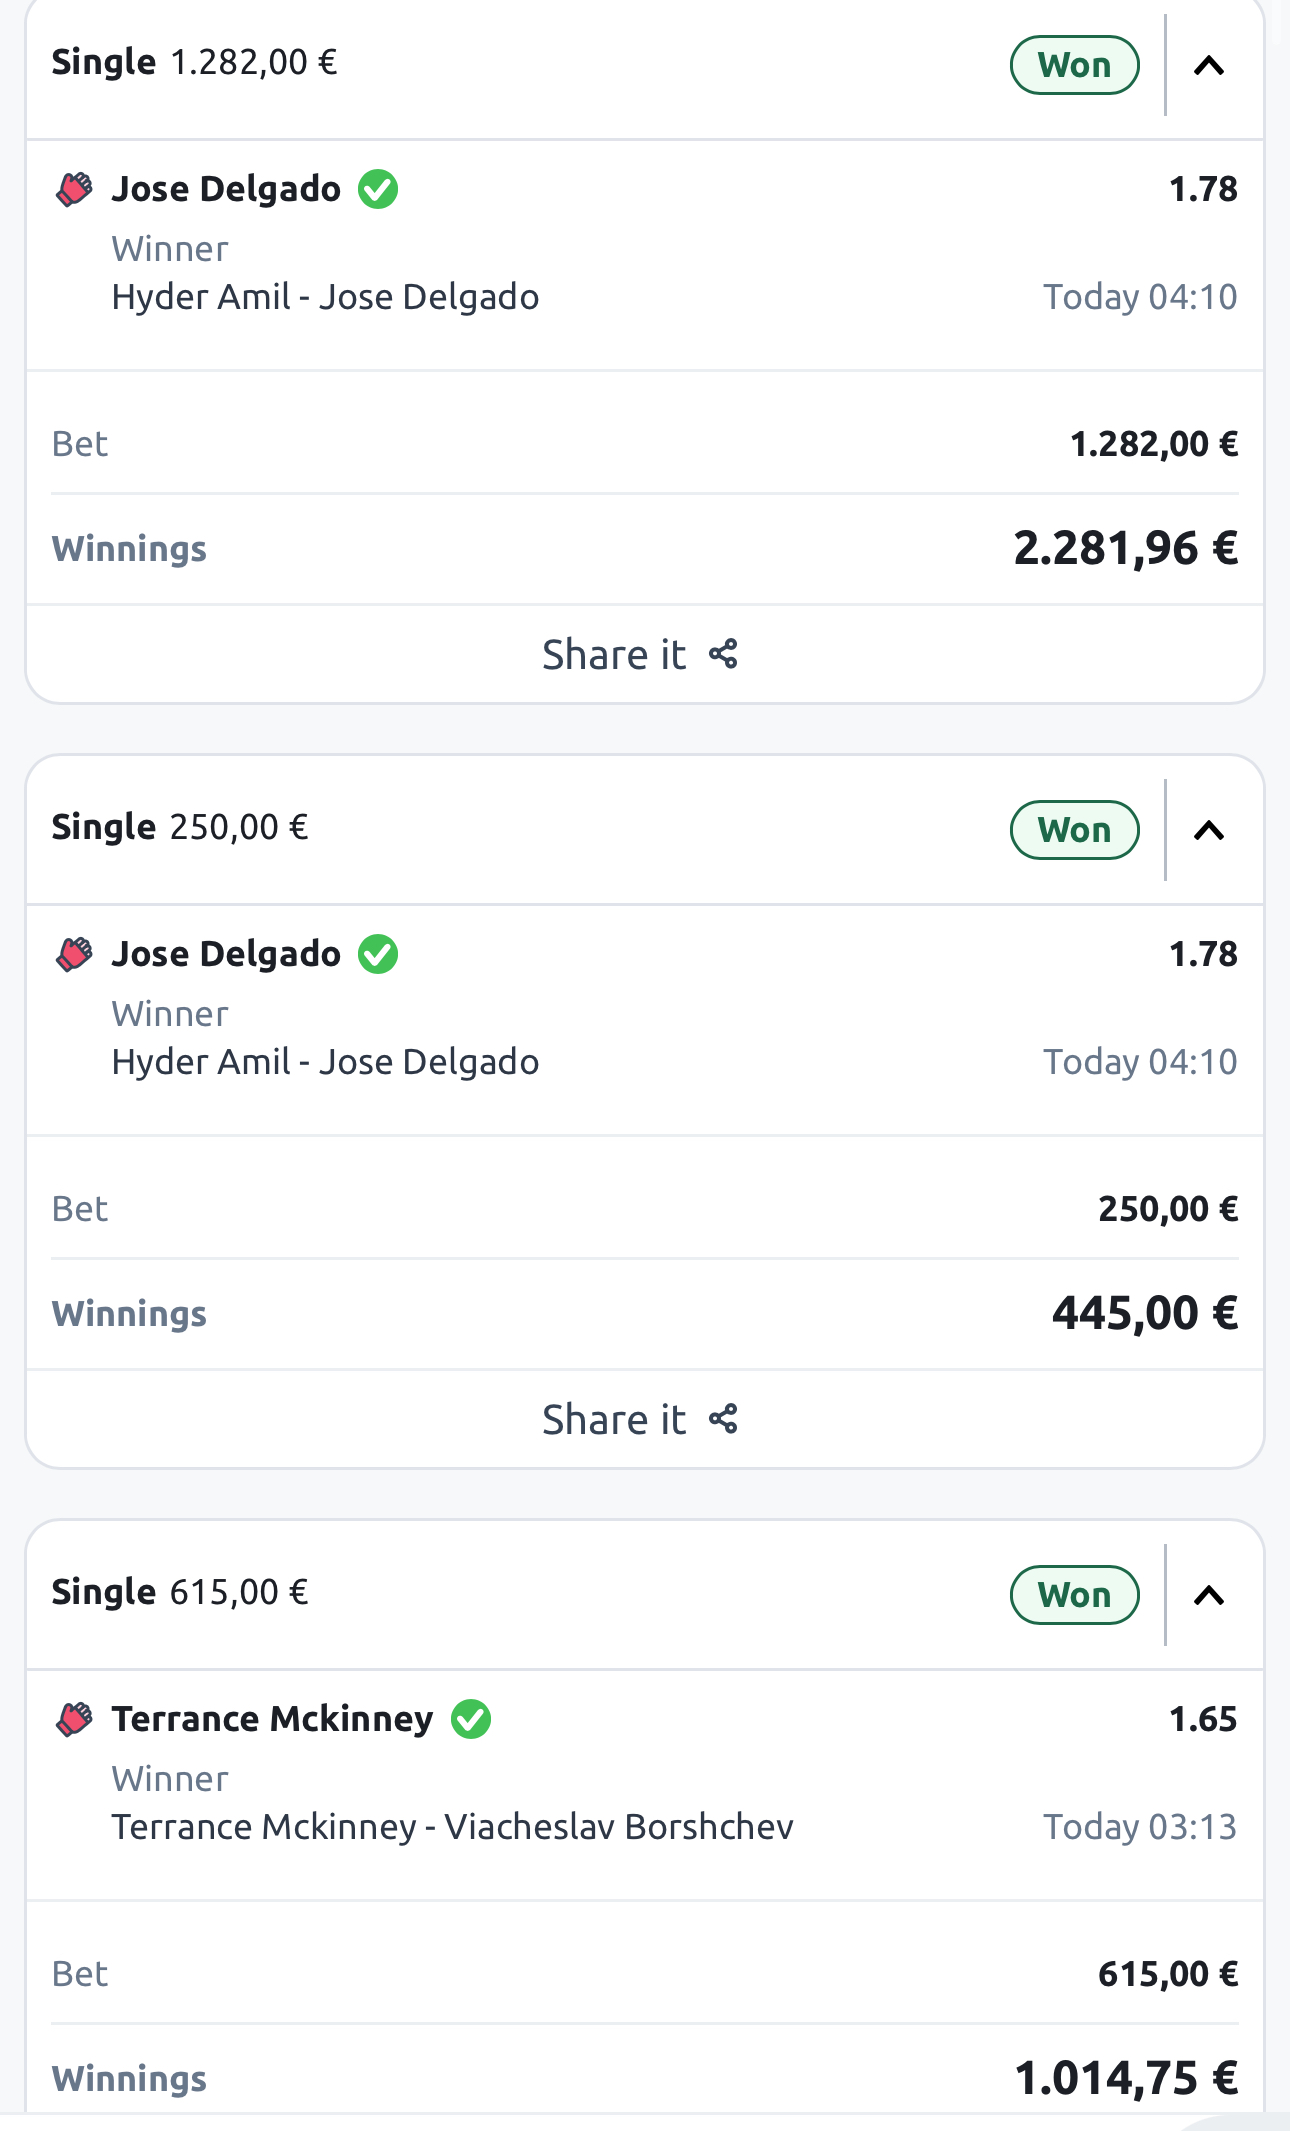Viewport: 1290px width, 2131px height.
Task: Click boxing glove icon on 1.282,00 € bet
Action: [x=74, y=189]
